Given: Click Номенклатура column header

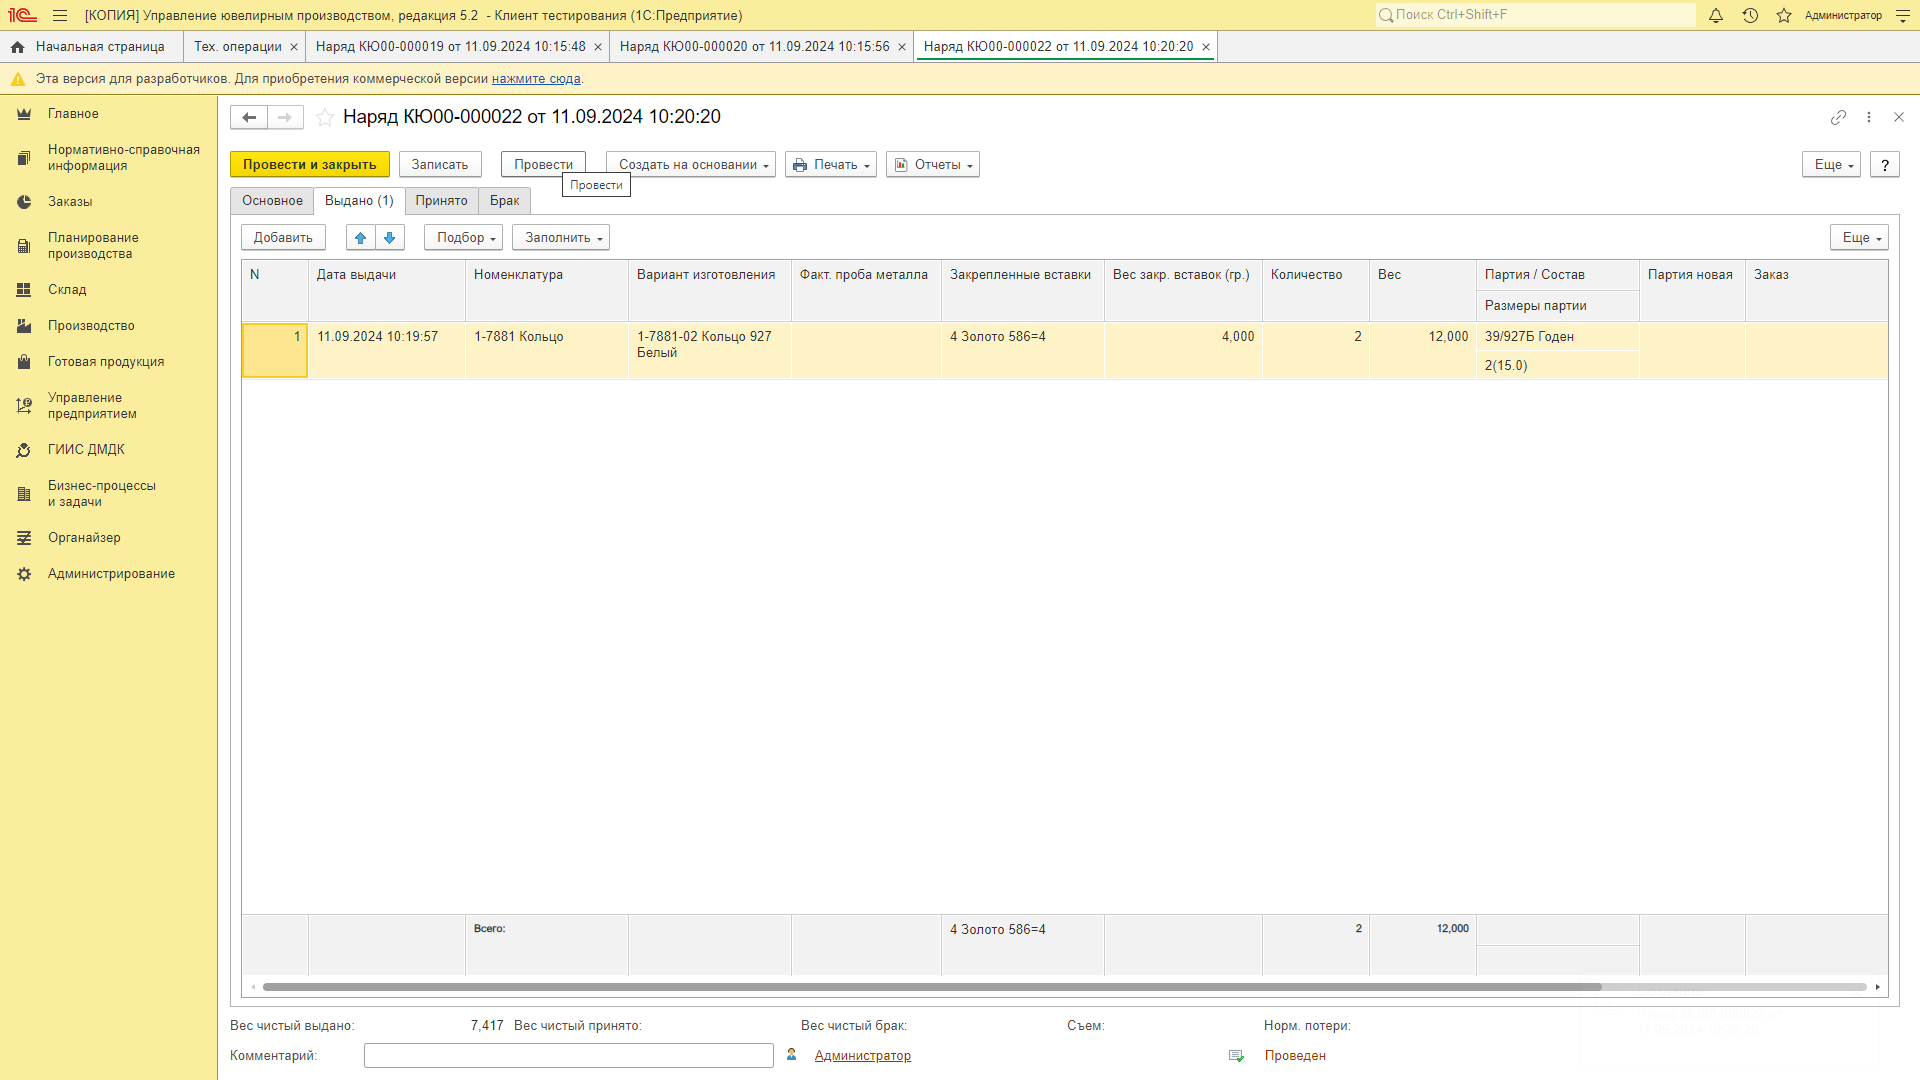Looking at the screenshot, I should [x=547, y=290].
